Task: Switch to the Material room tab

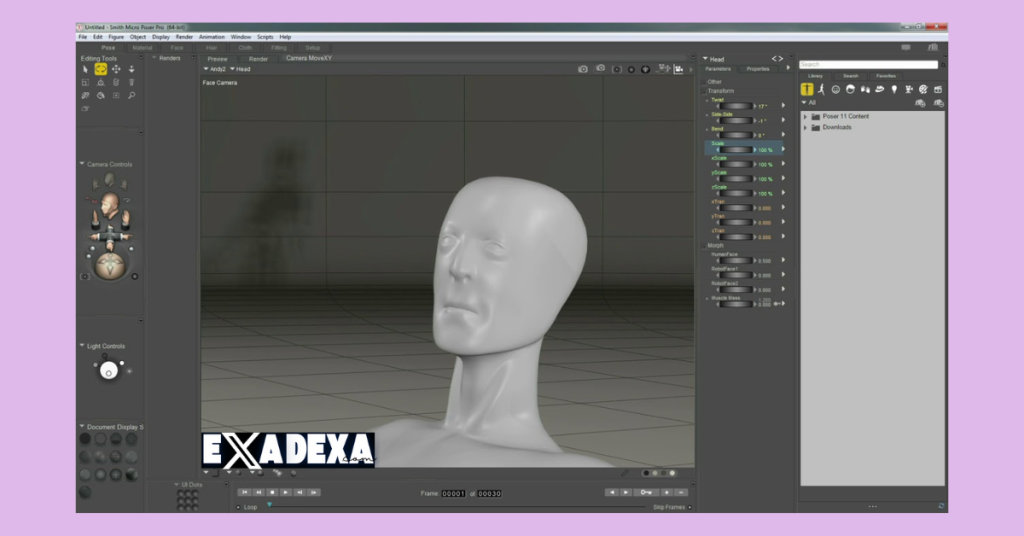Action: [x=142, y=48]
